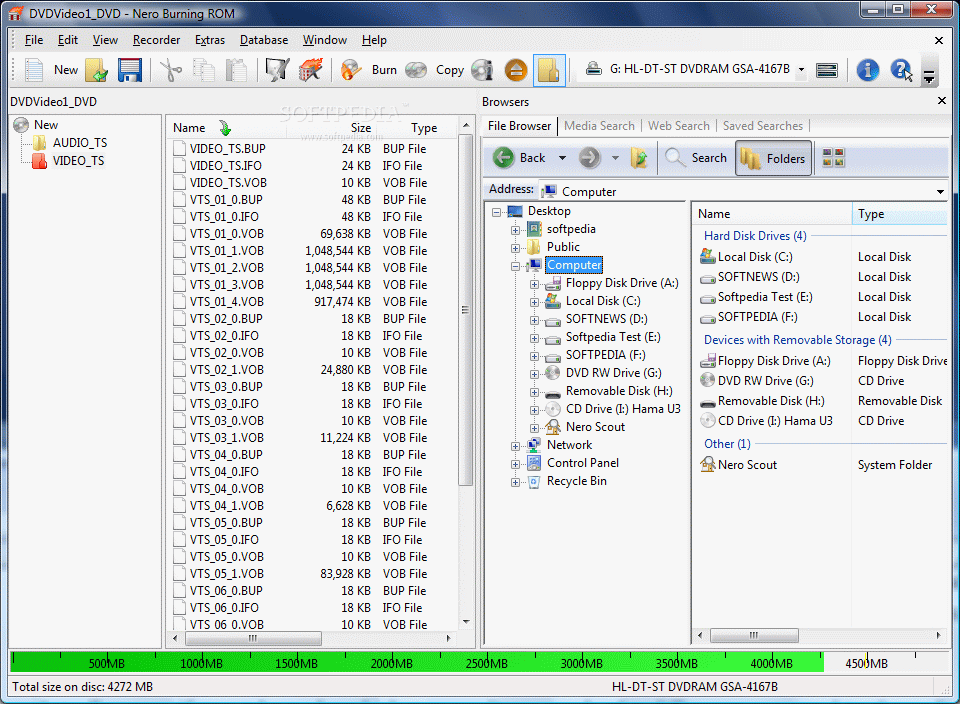
Task: Open a compilation with the folder icon
Action: point(97,70)
